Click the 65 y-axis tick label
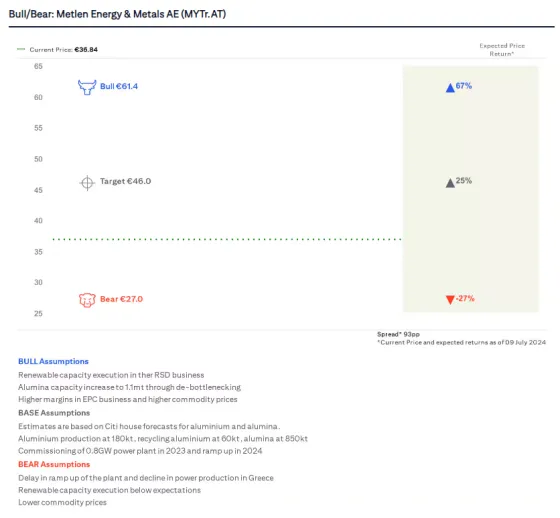The height and width of the screenshot is (518, 560). (x=38, y=66)
